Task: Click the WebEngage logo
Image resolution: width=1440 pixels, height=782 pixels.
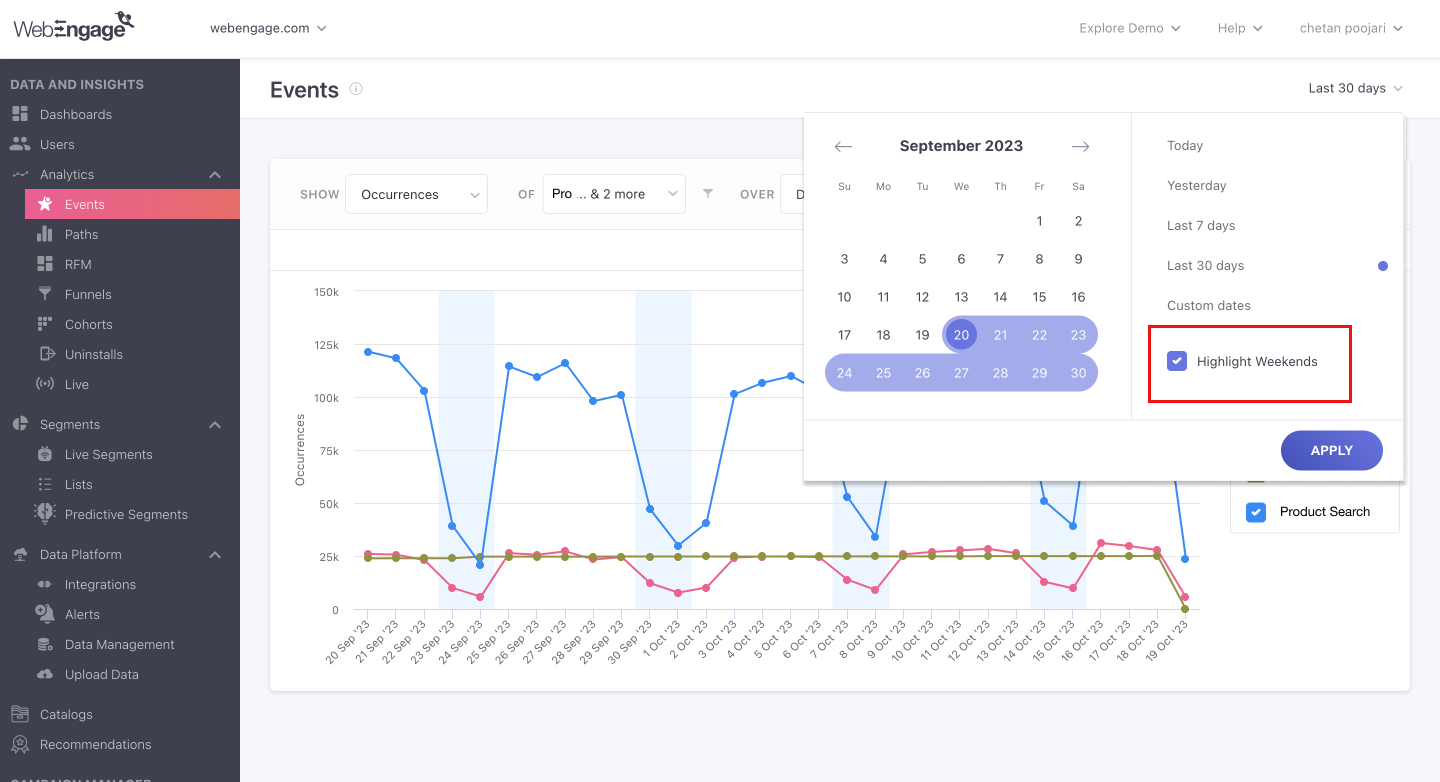Action: 73,27
